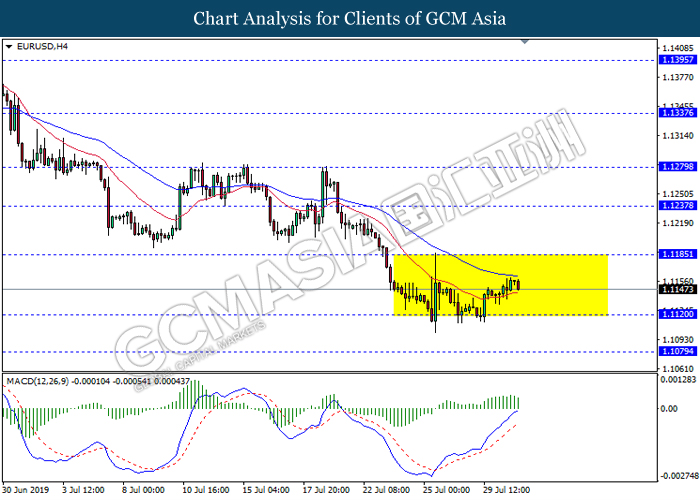The image size is (700, 500).
Task: Click the Chart Analysis for Clients title
Action: point(350,18)
